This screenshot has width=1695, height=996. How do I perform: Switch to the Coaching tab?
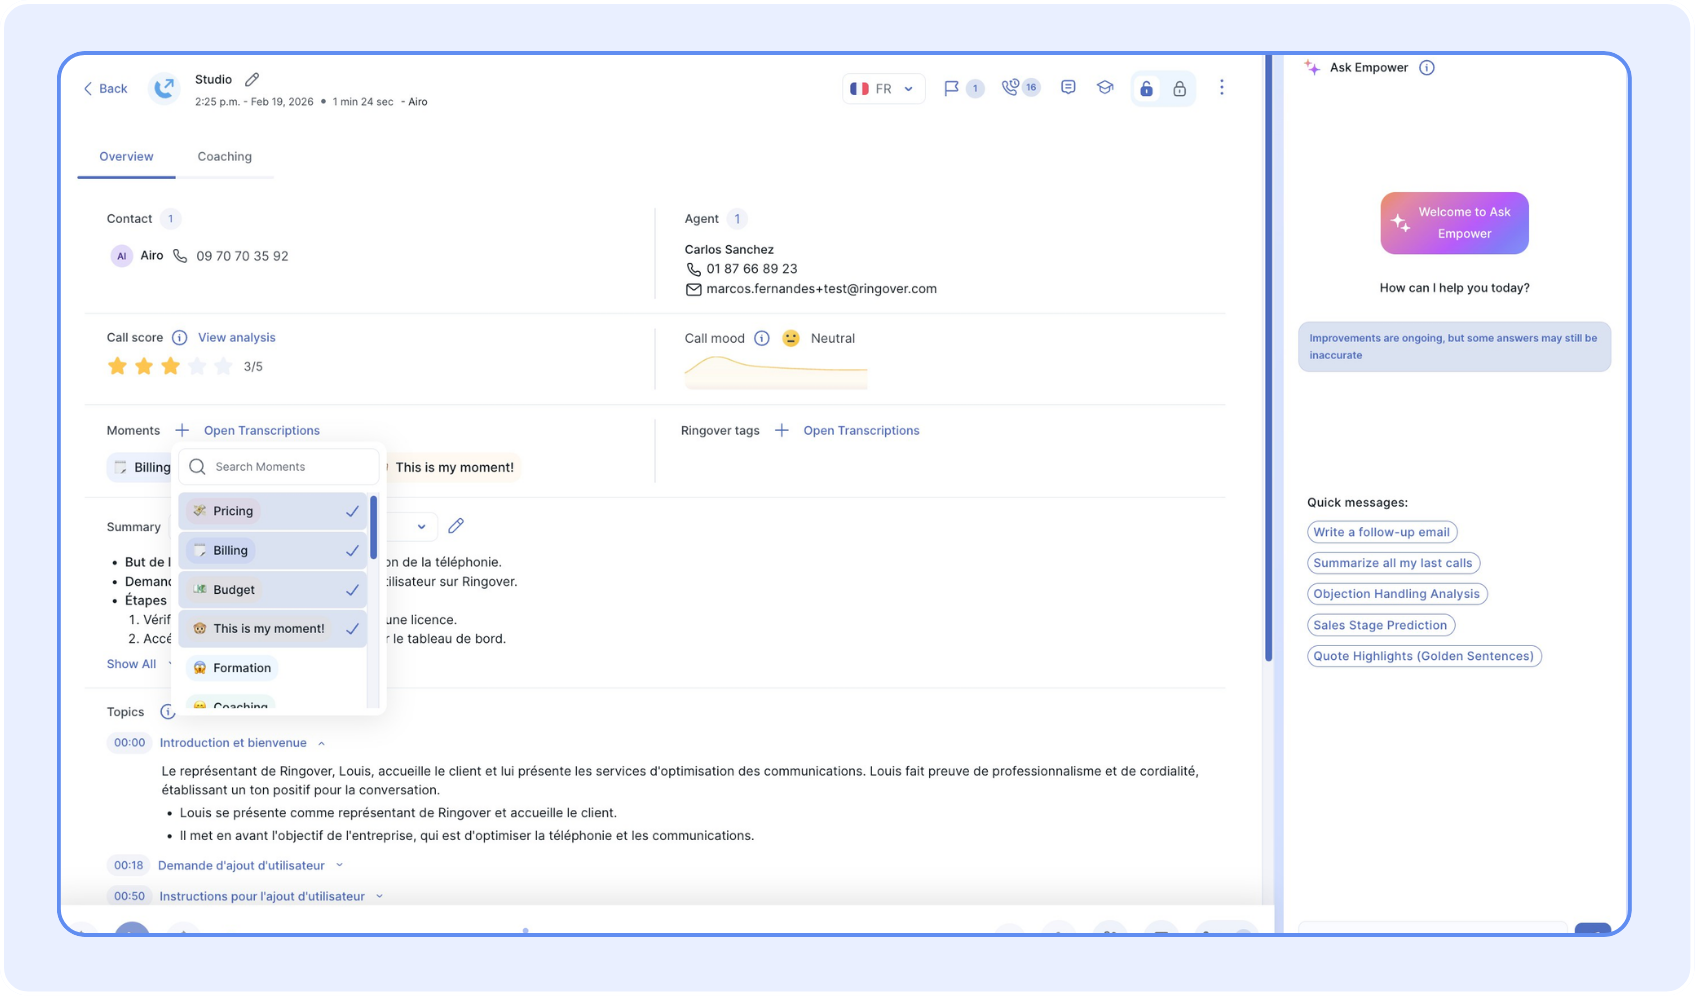pyautogui.click(x=224, y=157)
